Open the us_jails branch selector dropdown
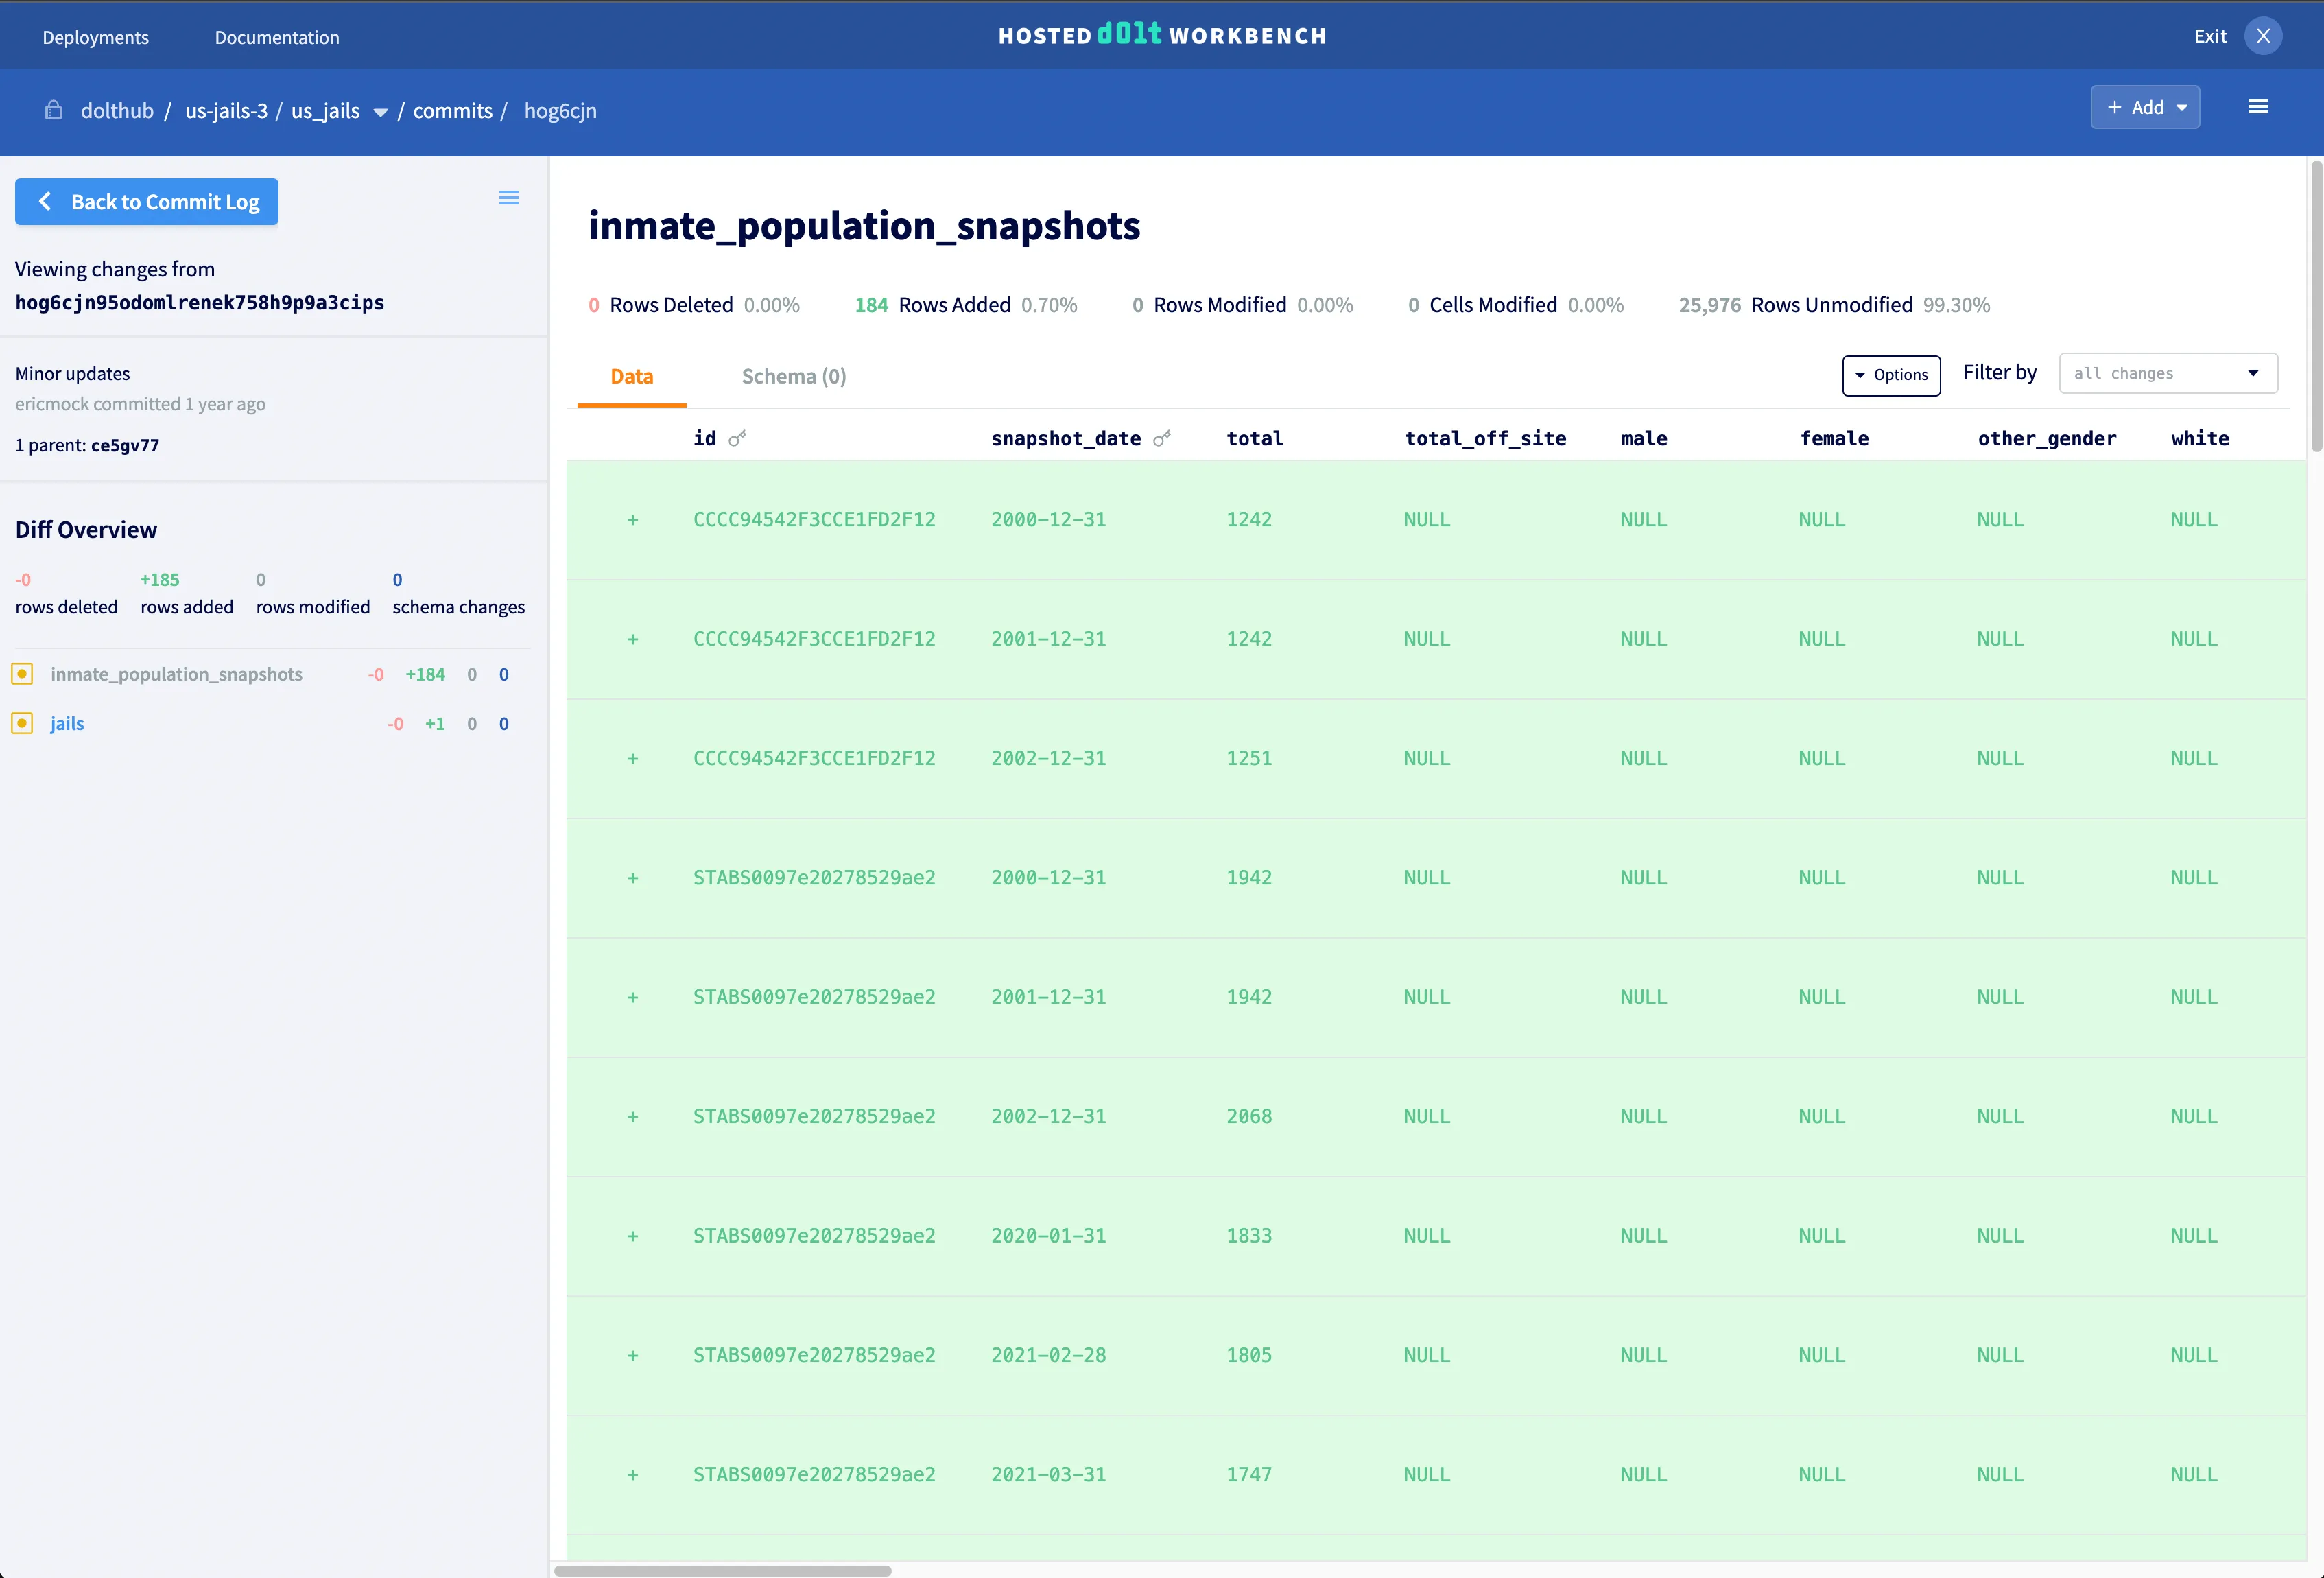 tap(379, 112)
